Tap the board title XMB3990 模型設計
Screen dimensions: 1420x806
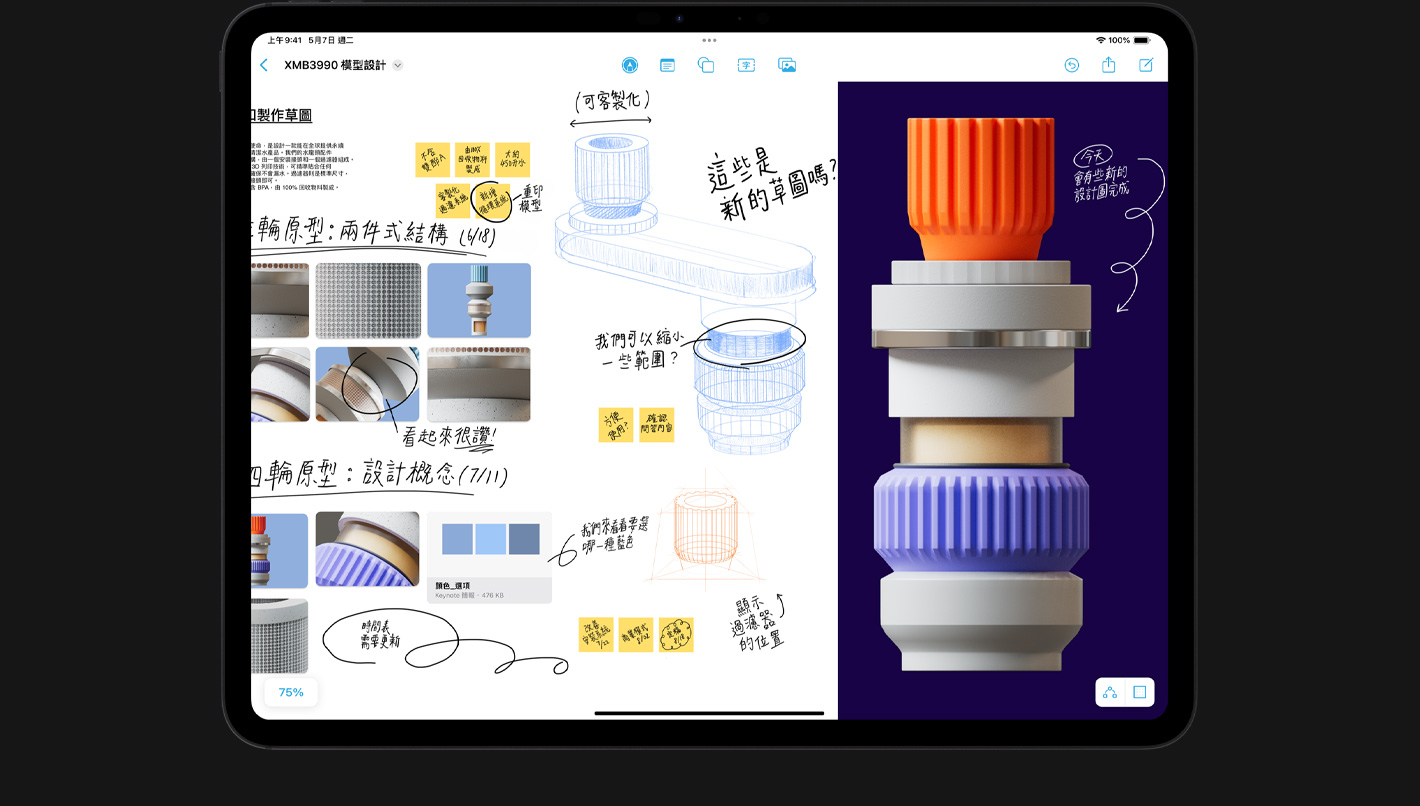point(334,65)
